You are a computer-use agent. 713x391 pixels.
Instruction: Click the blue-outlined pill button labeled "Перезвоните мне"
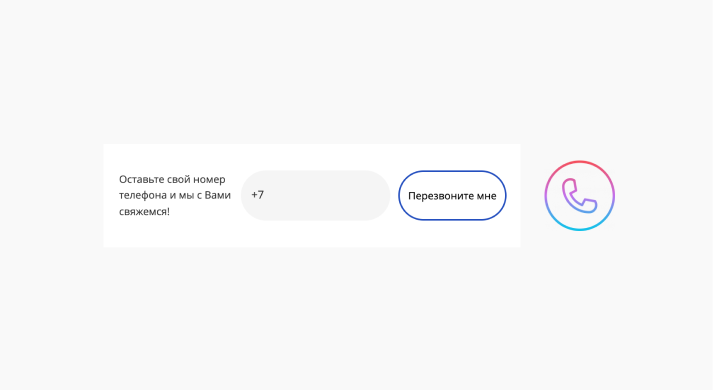click(x=452, y=196)
